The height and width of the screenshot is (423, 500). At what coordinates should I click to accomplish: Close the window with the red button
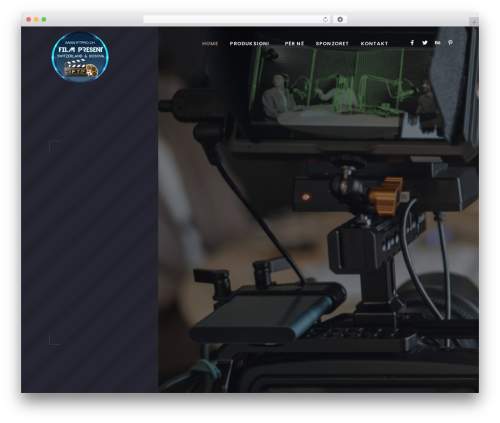point(29,19)
